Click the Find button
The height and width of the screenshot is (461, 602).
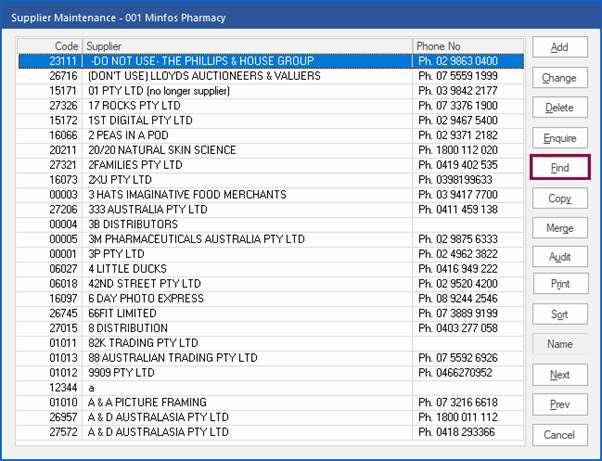560,167
